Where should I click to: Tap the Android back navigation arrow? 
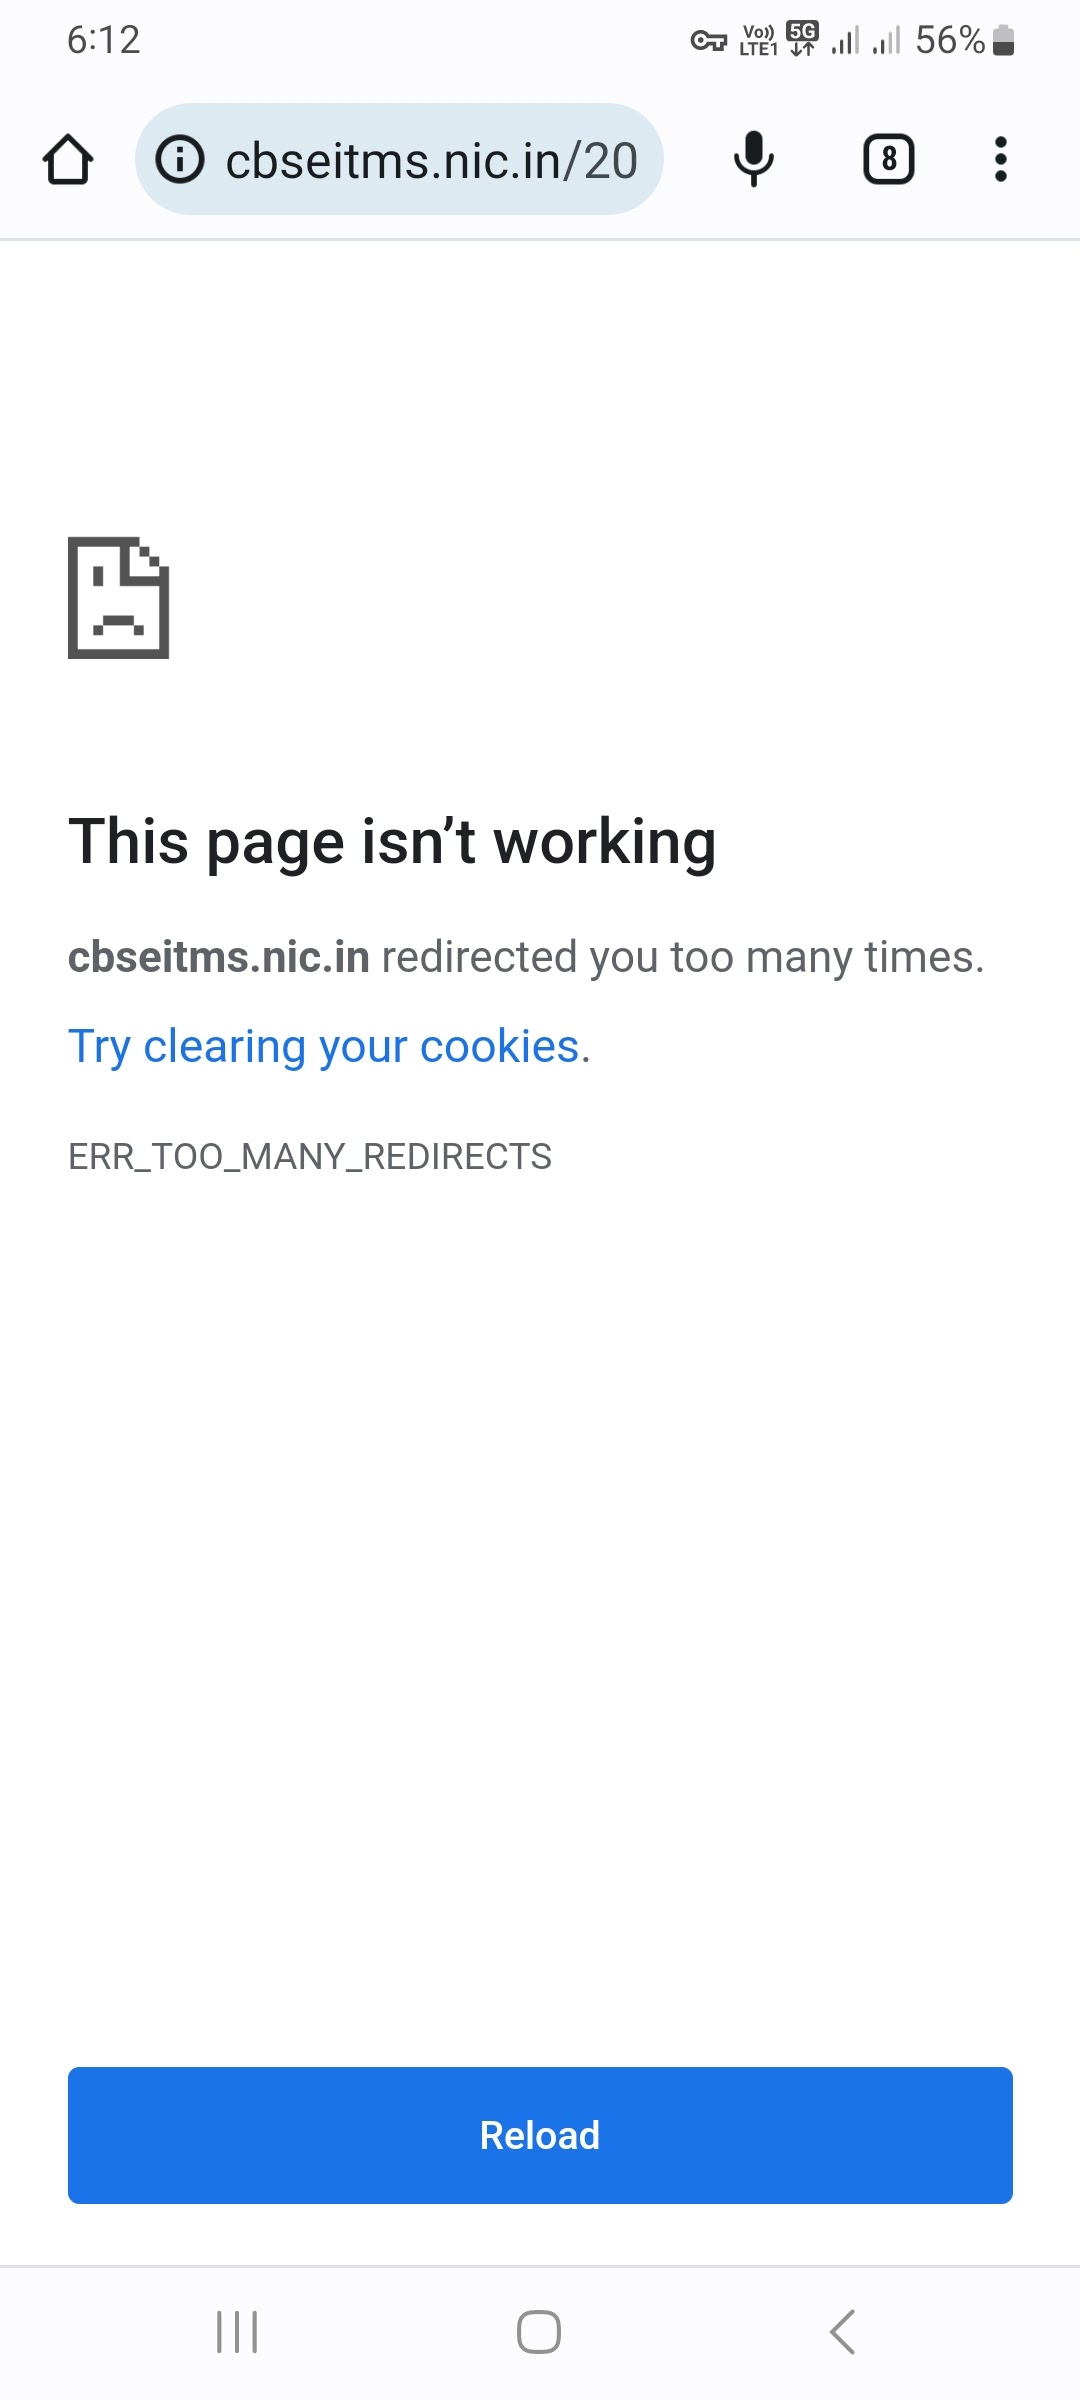click(842, 2332)
